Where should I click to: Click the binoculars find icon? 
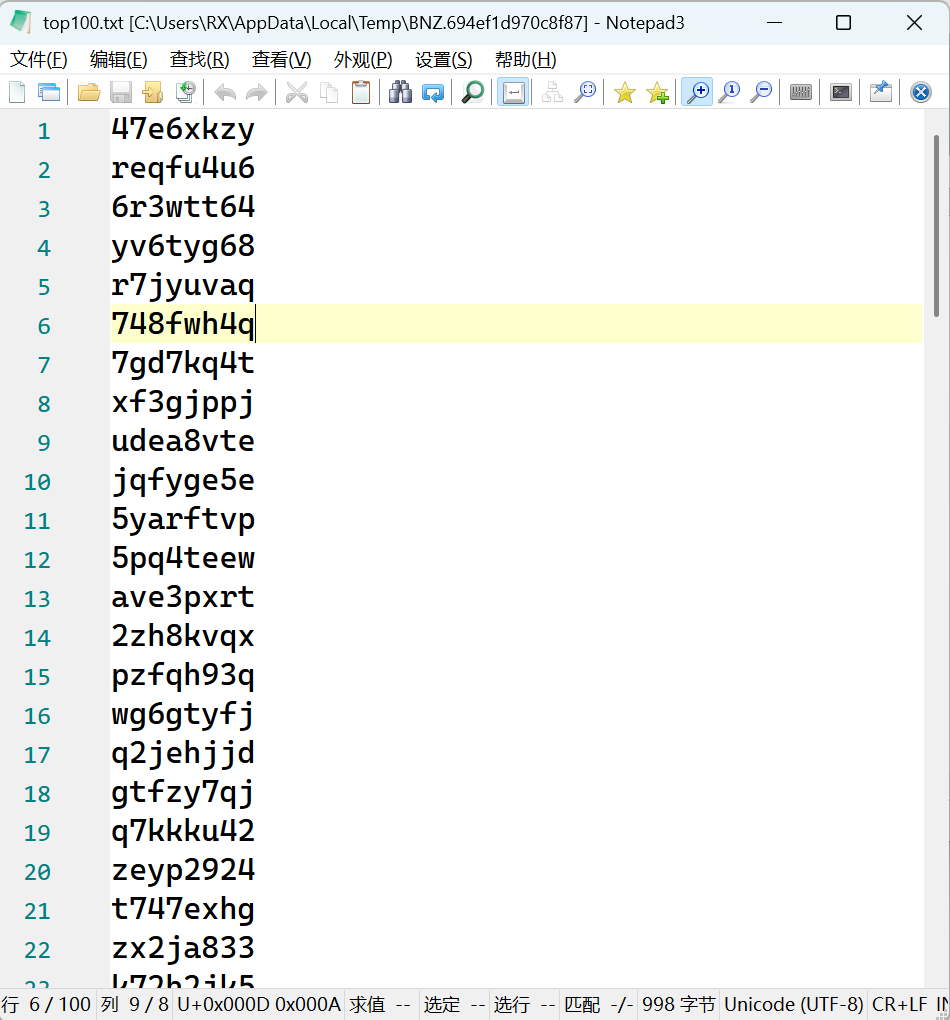401,93
